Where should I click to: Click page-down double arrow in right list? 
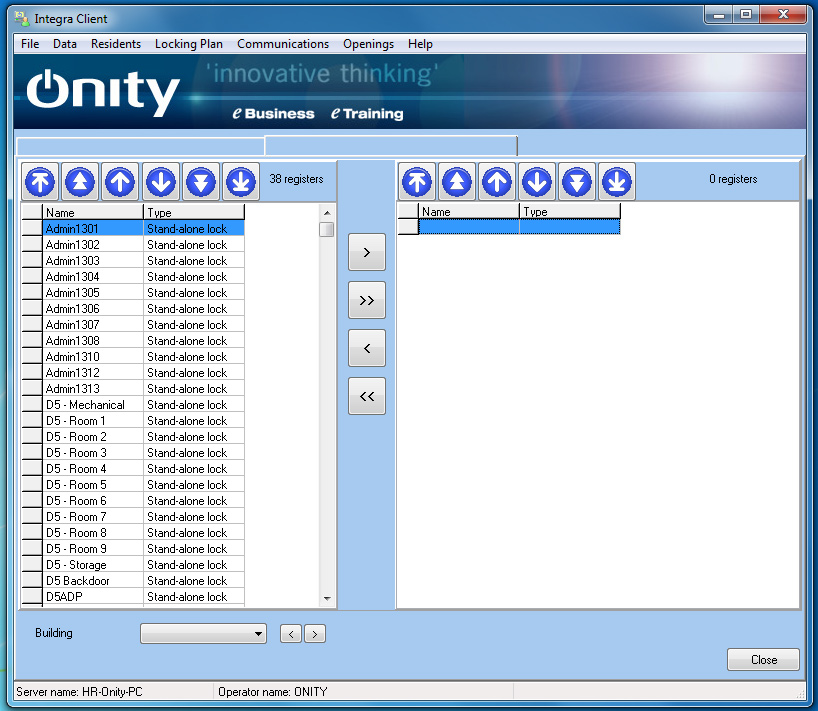tap(577, 182)
